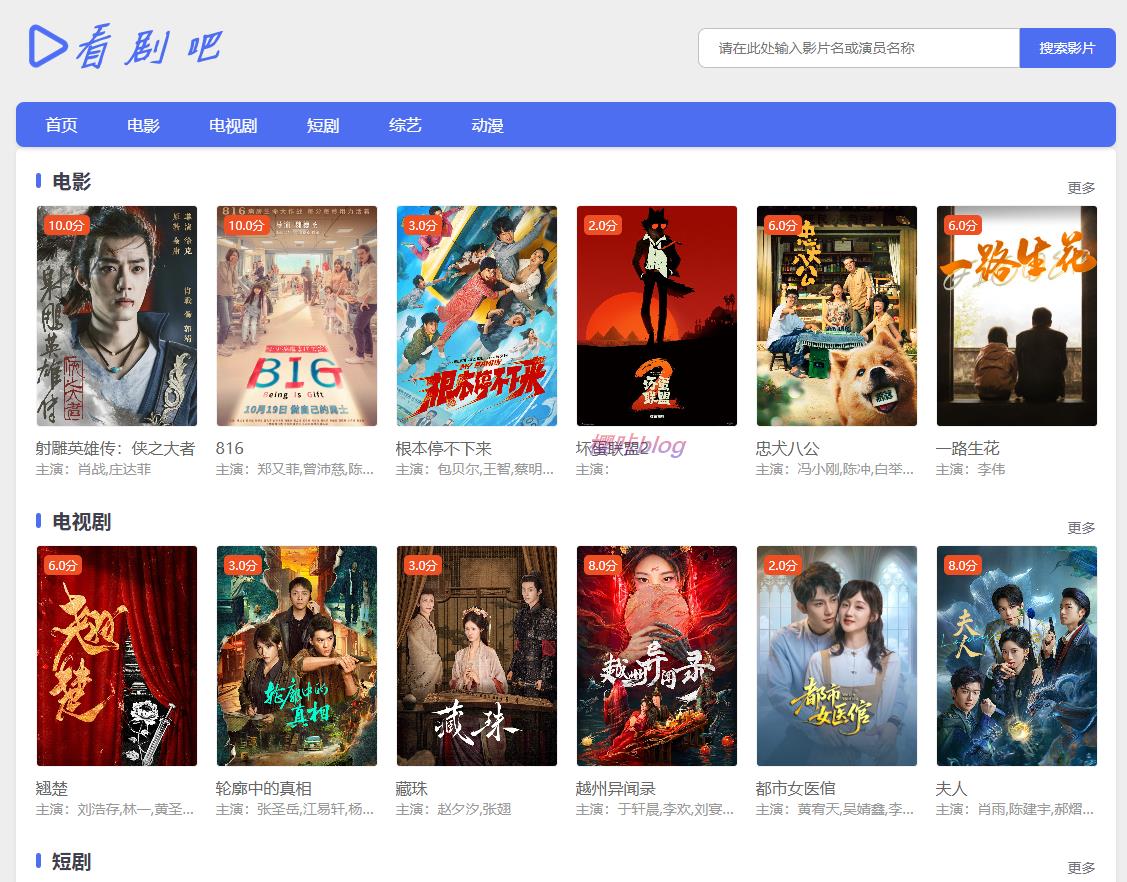Go to the 首页 nav tab
The image size is (1127, 882).
61,125
